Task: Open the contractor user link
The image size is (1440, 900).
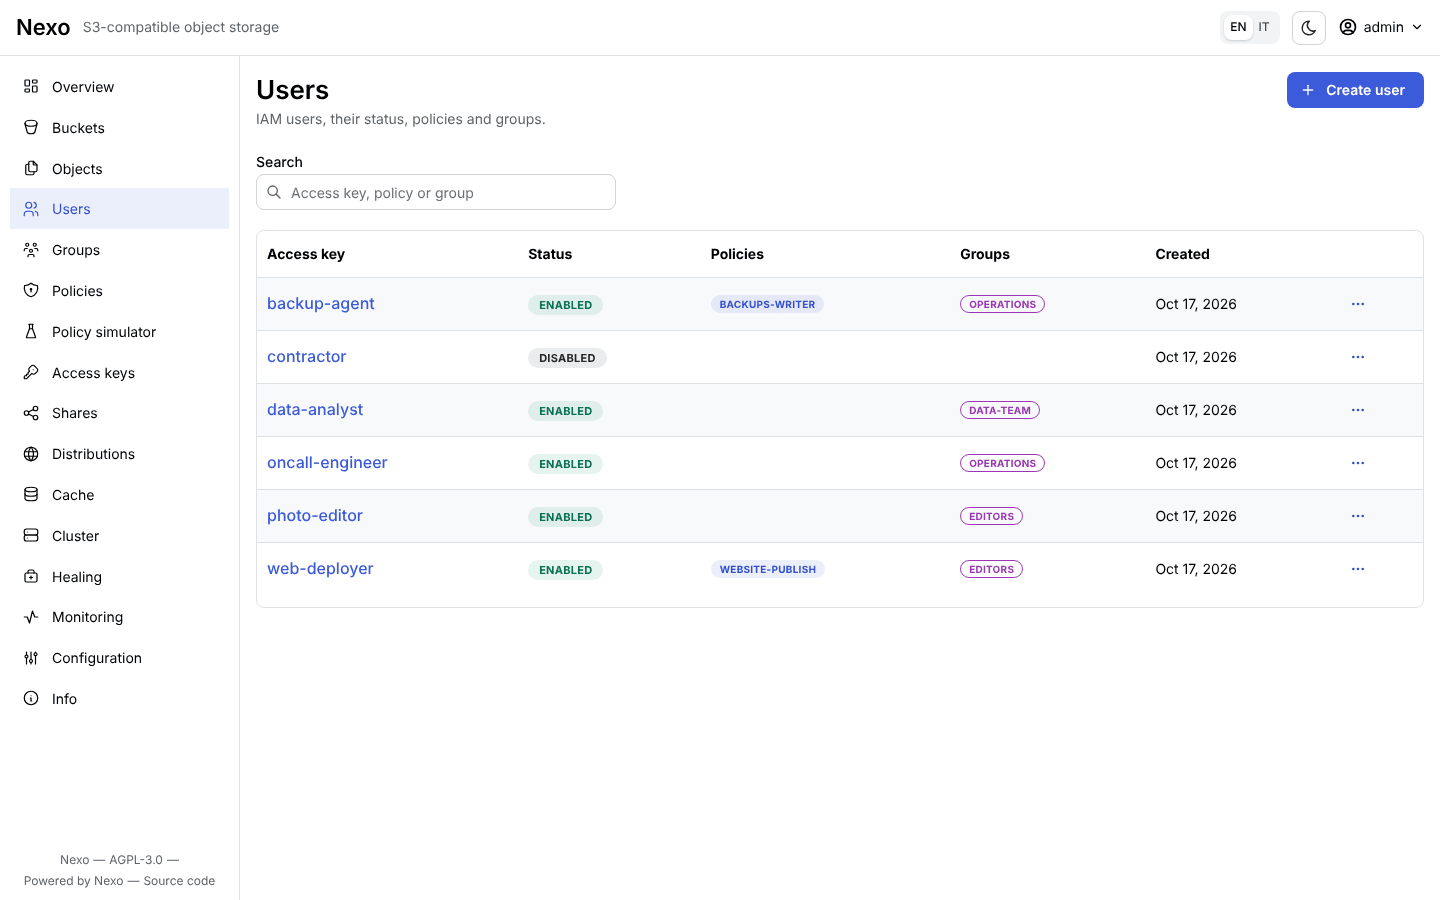Action: (306, 357)
